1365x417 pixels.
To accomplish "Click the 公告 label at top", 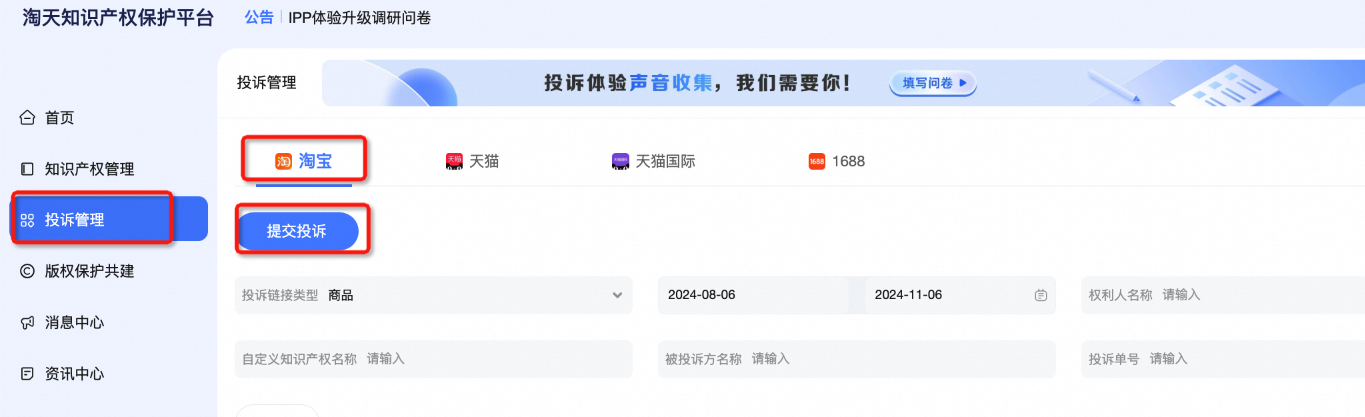I will (x=258, y=17).
